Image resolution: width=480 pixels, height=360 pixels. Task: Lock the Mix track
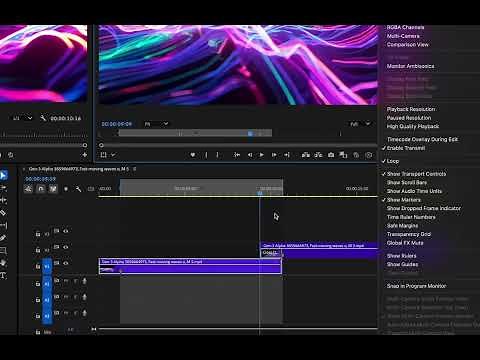pos(38,332)
